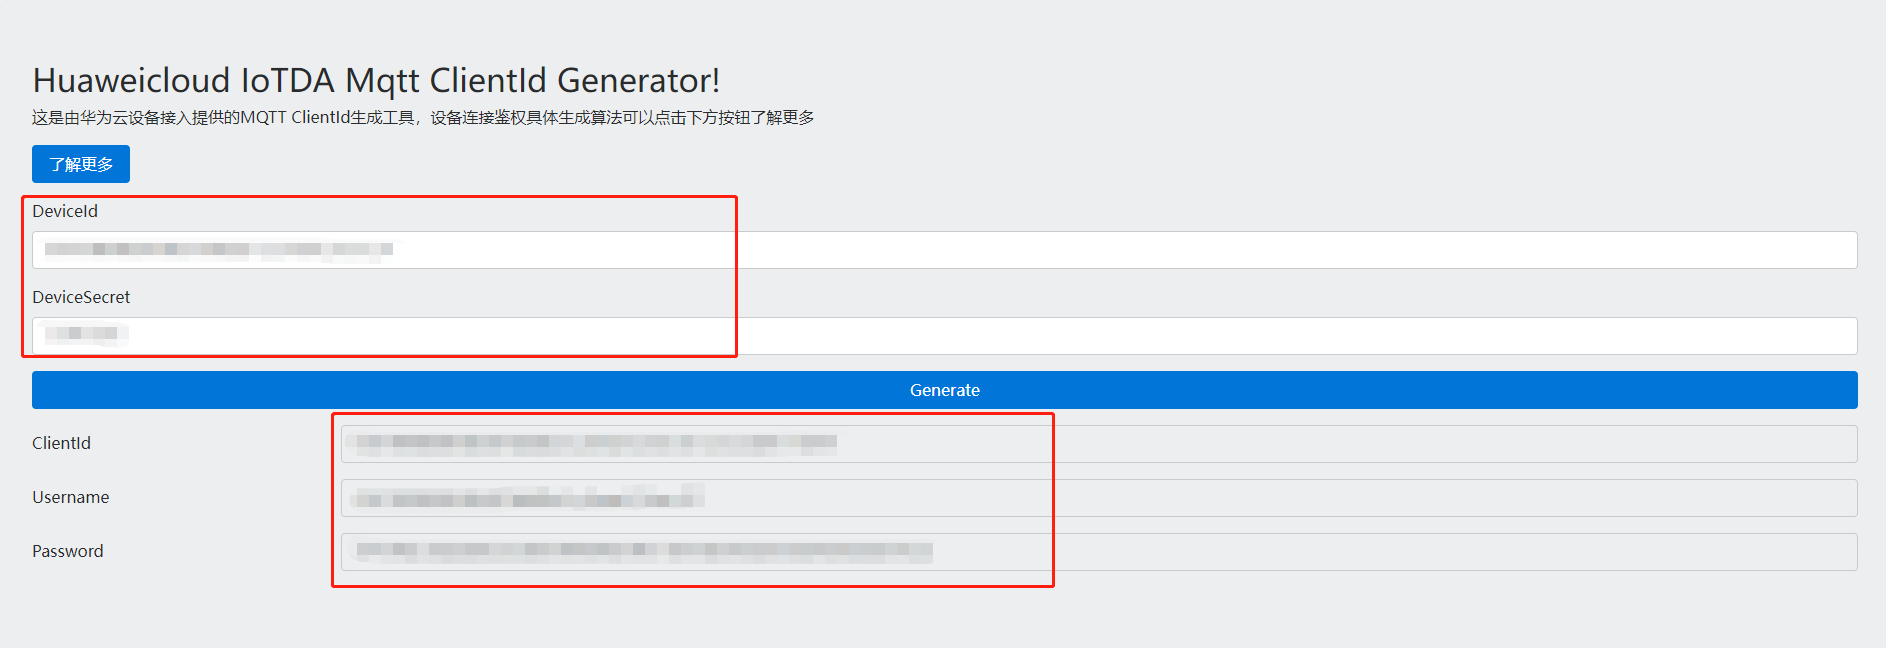This screenshot has width=1886, height=648.
Task: Click the page heading Huaweicloud IoTDA Mqtt ClientId Generator
Action: point(376,80)
